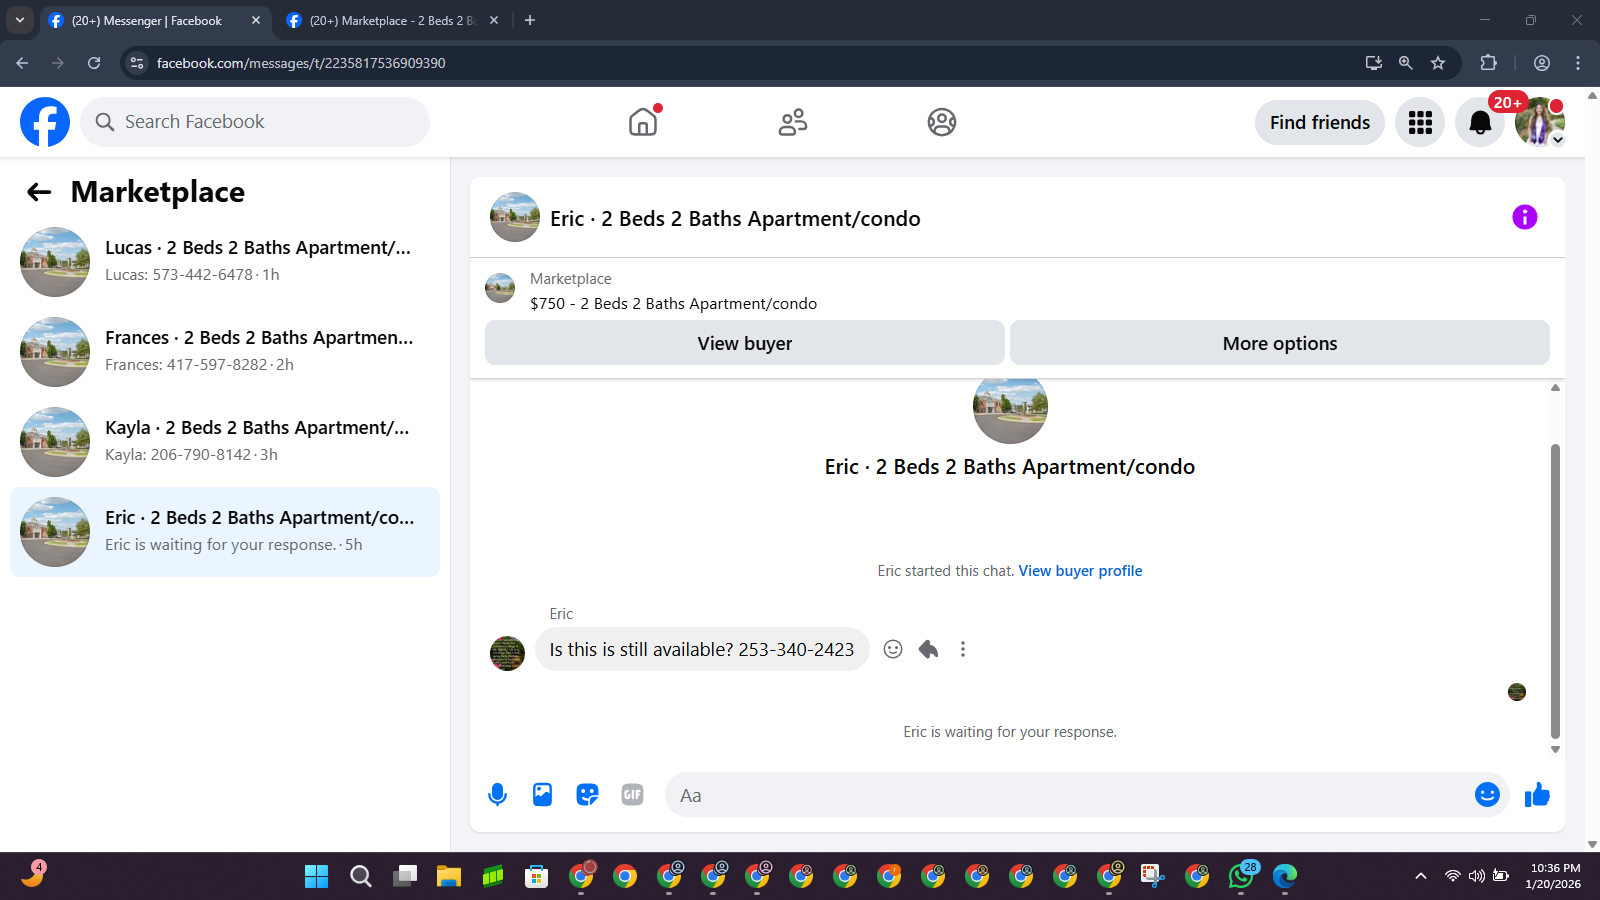
Task: React to Eric's message with emoji
Action: pos(893,649)
